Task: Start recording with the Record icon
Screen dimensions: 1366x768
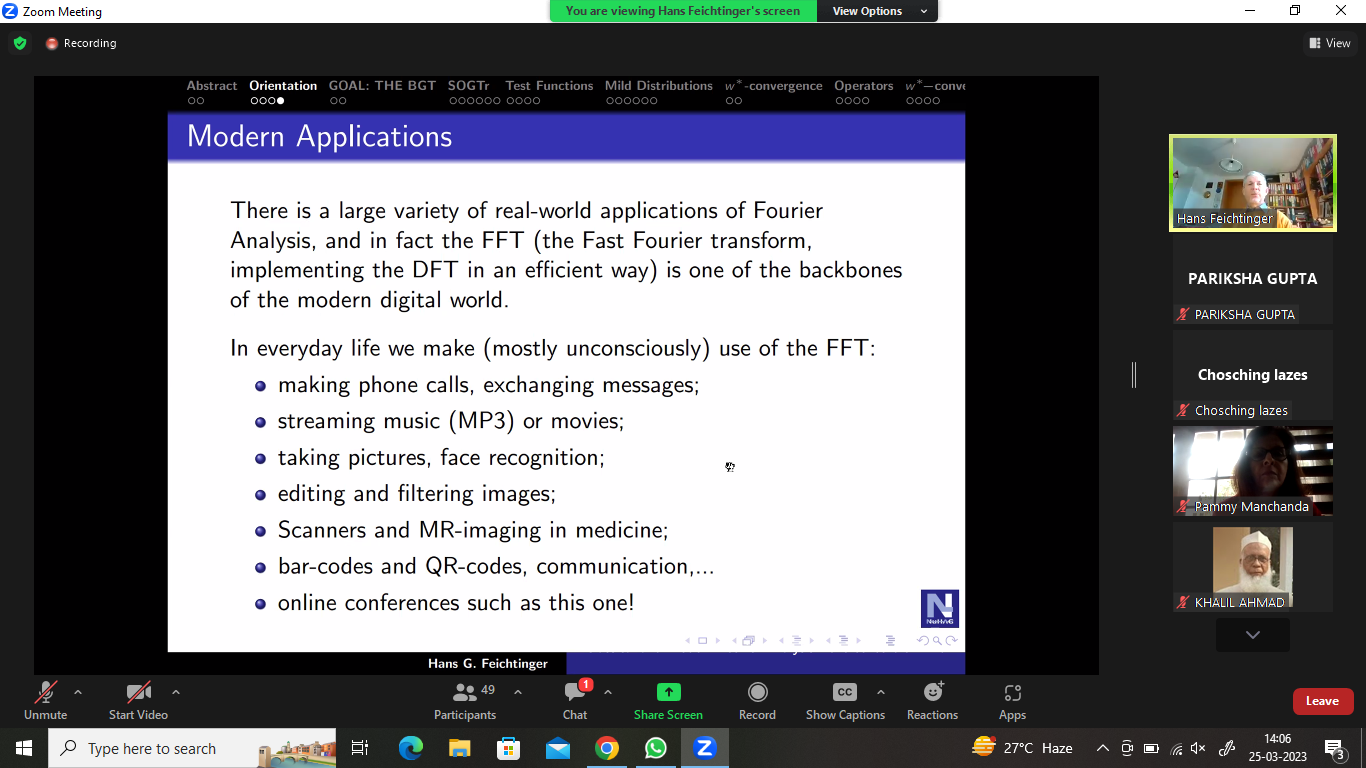Action: click(757, 692)
